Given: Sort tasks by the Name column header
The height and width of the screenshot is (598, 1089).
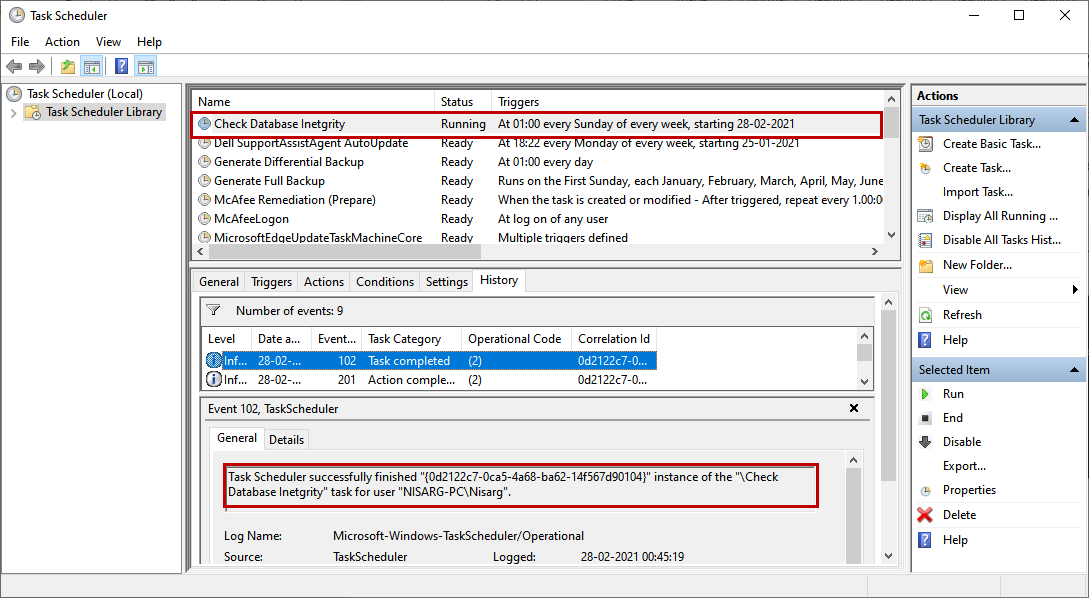Looking at the screenshot, I should pyautogui.click(x=313, y=101).
